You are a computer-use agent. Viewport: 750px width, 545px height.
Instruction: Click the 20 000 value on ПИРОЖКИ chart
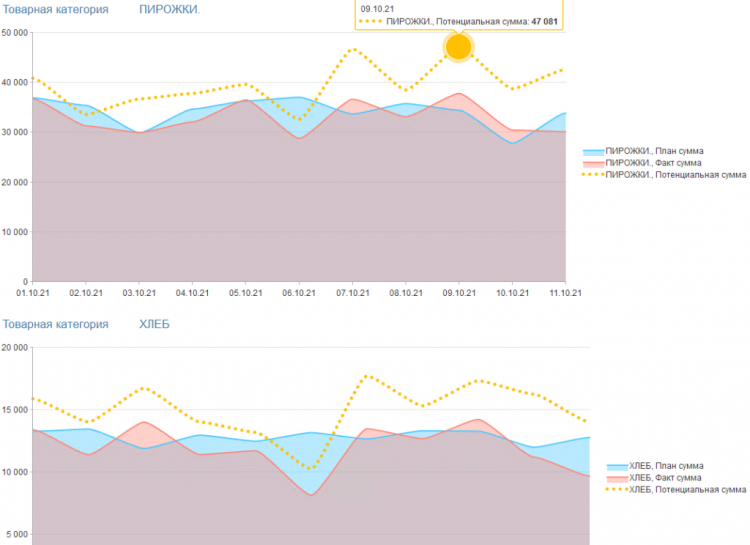coord(14,182)
